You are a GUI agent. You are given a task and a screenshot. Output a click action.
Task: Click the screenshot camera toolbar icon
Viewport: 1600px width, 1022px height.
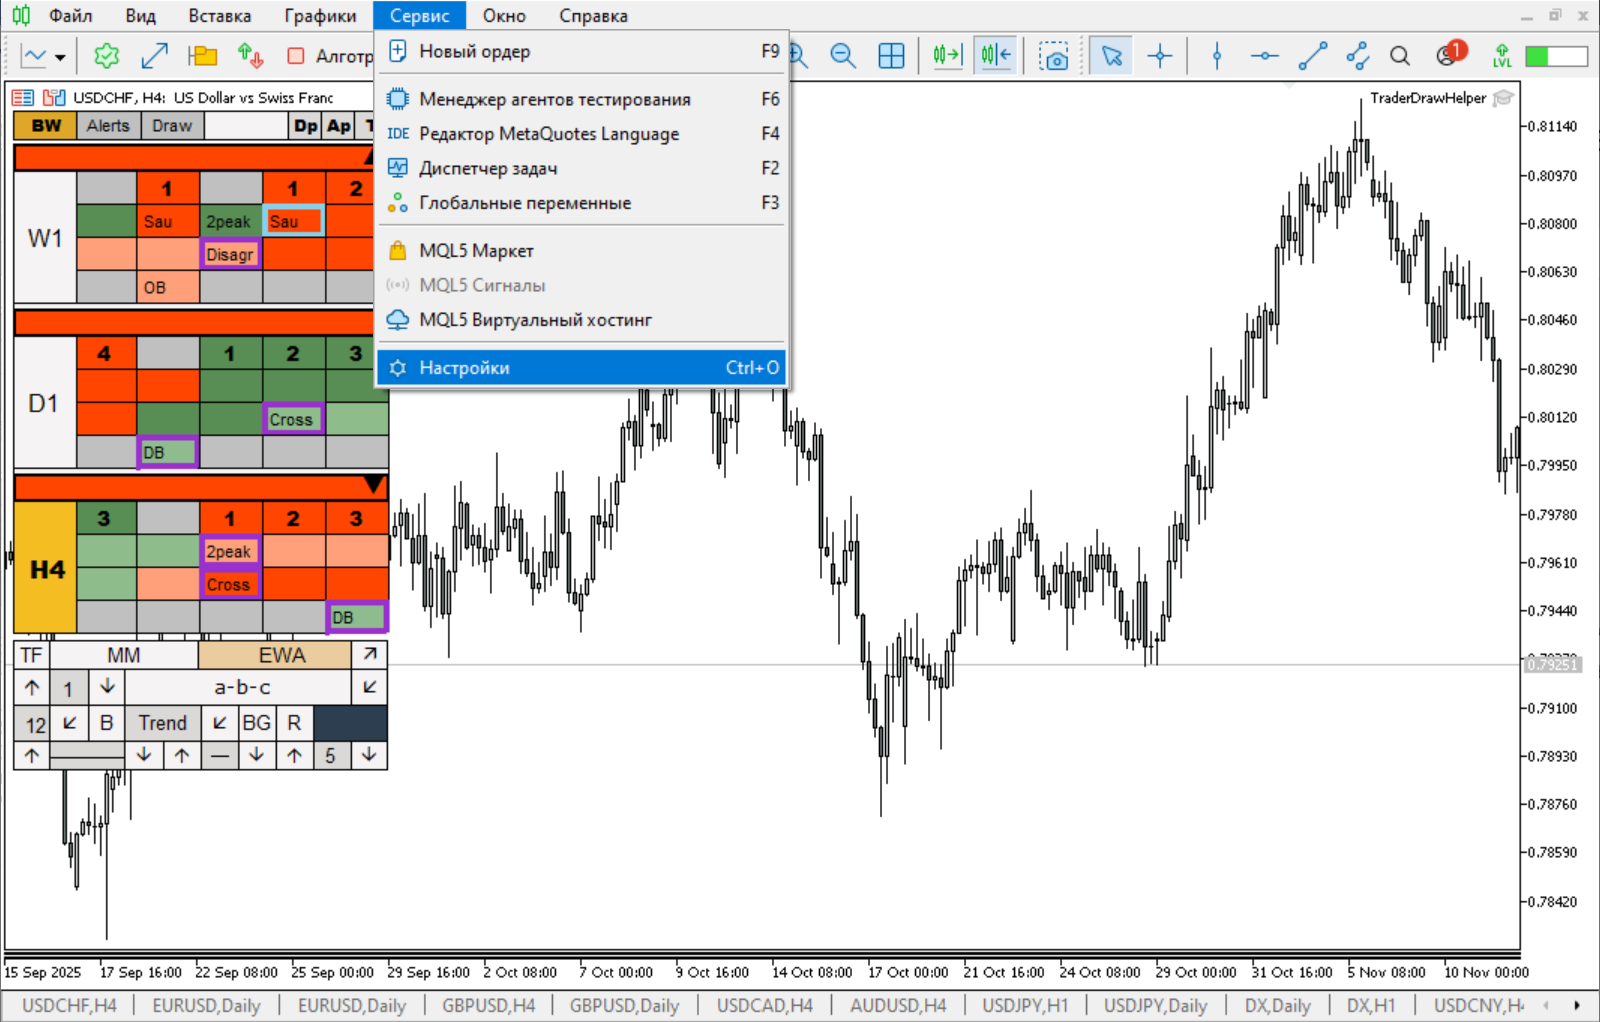[x=1053, y=56]
